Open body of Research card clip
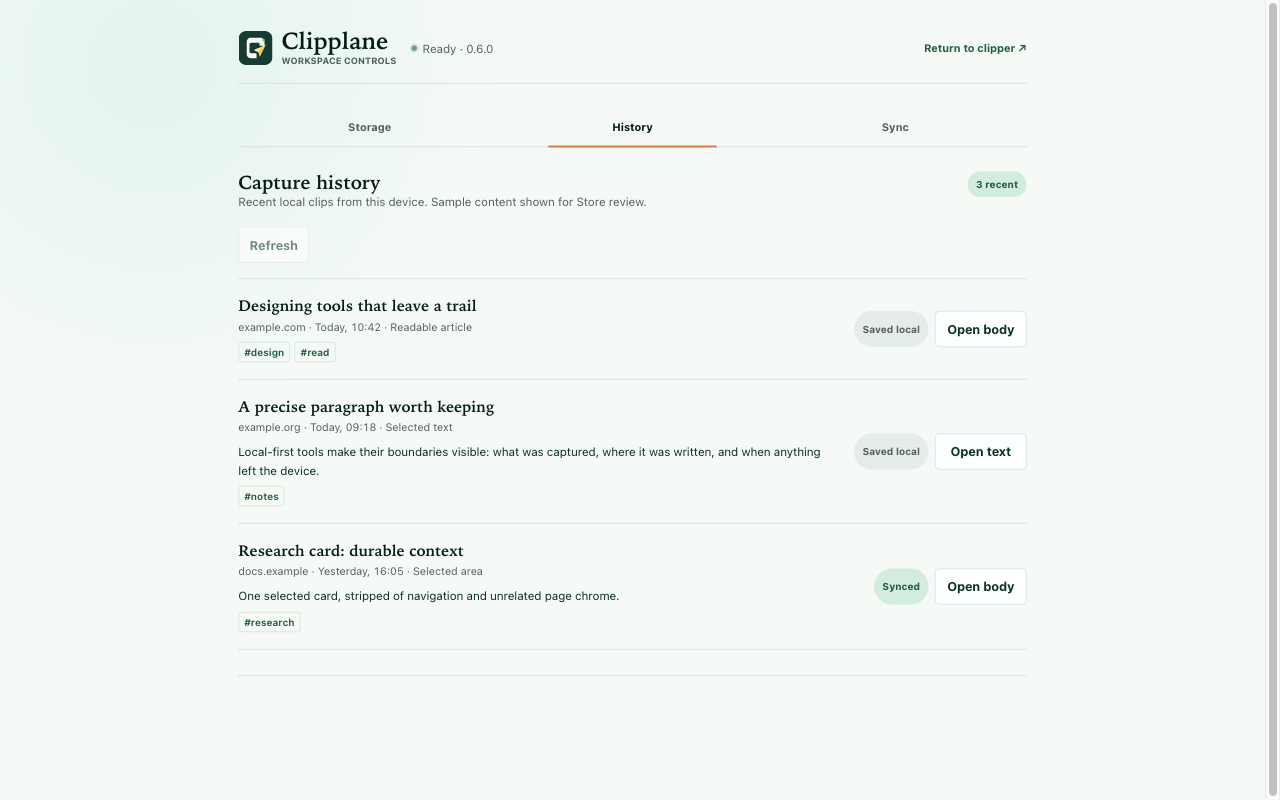1280x800 pixels. tap(980, 587)
